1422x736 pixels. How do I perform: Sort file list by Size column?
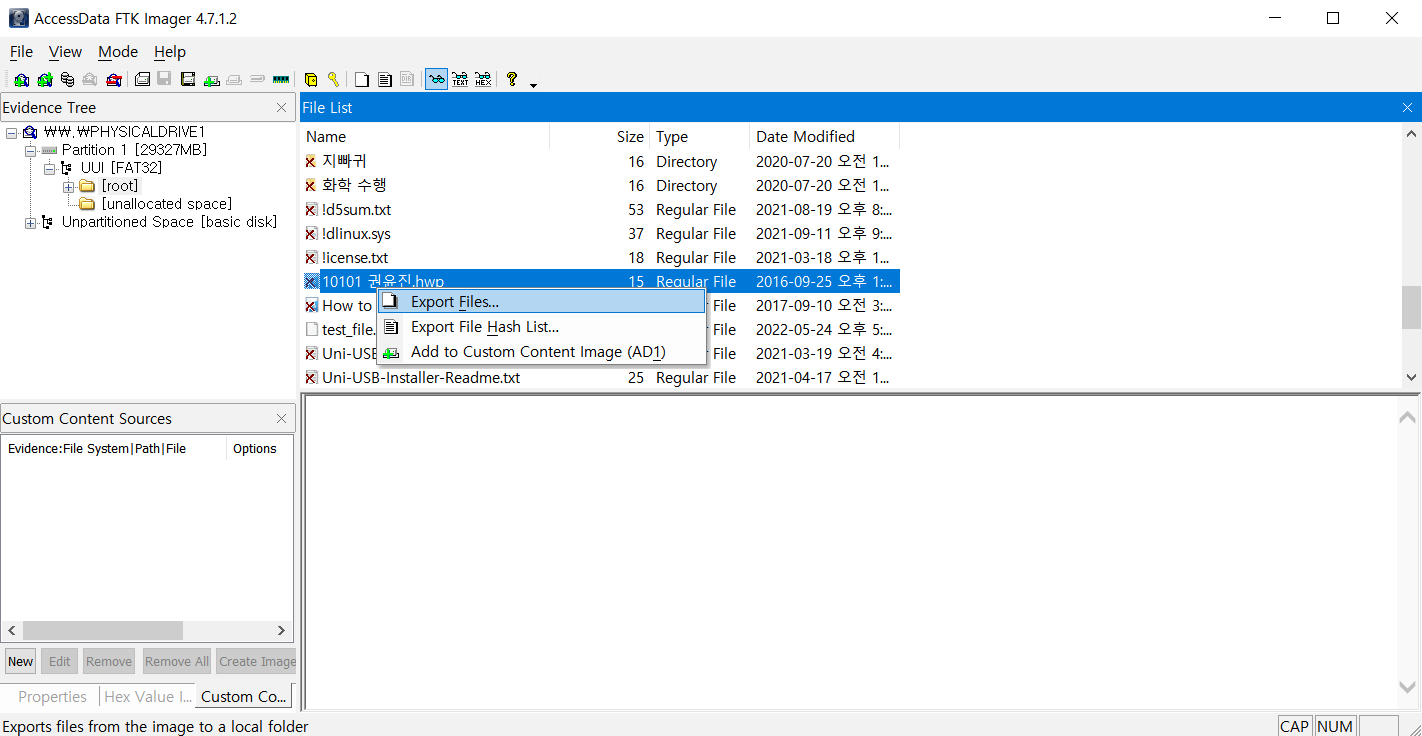(600, 137)
